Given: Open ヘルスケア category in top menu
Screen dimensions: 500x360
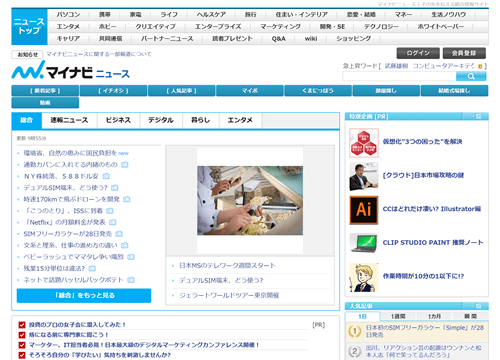Looking at the screenshot, I should pyautogui.click(x=211, y=15).
